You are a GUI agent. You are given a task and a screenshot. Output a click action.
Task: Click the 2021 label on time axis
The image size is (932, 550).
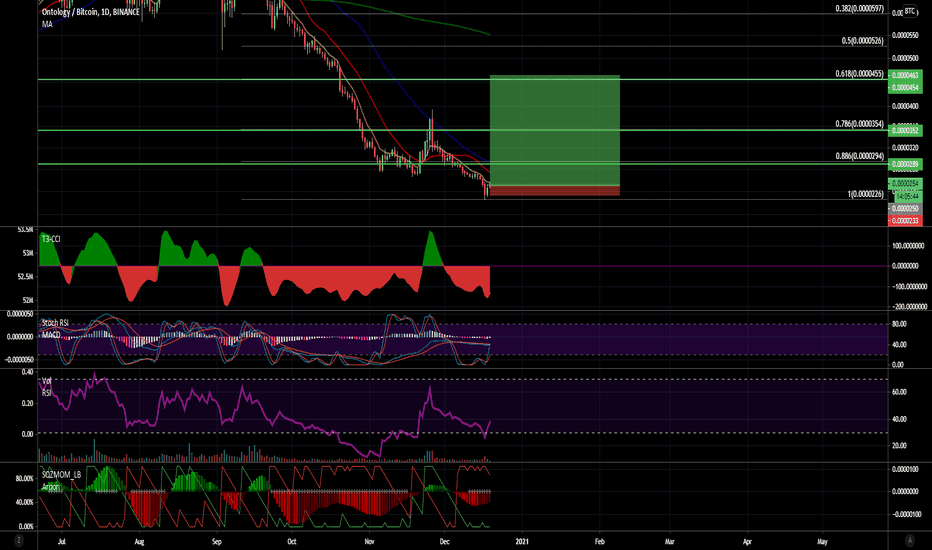click(x=521, y=542)
